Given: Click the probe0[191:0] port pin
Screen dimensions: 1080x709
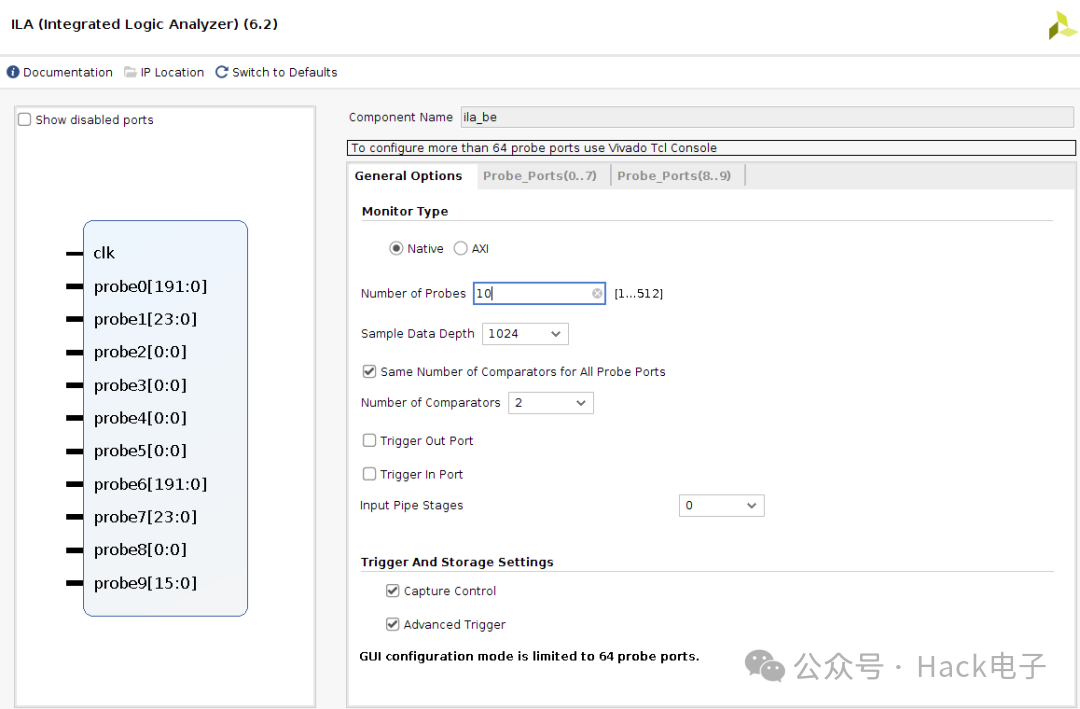Looking at the screenshot, I should [x=75, y=287].
